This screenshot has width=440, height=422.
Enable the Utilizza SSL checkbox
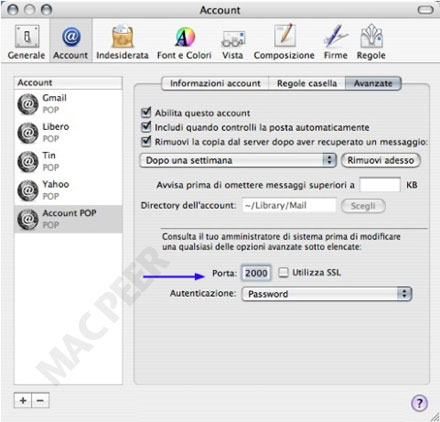coord(283,272)
